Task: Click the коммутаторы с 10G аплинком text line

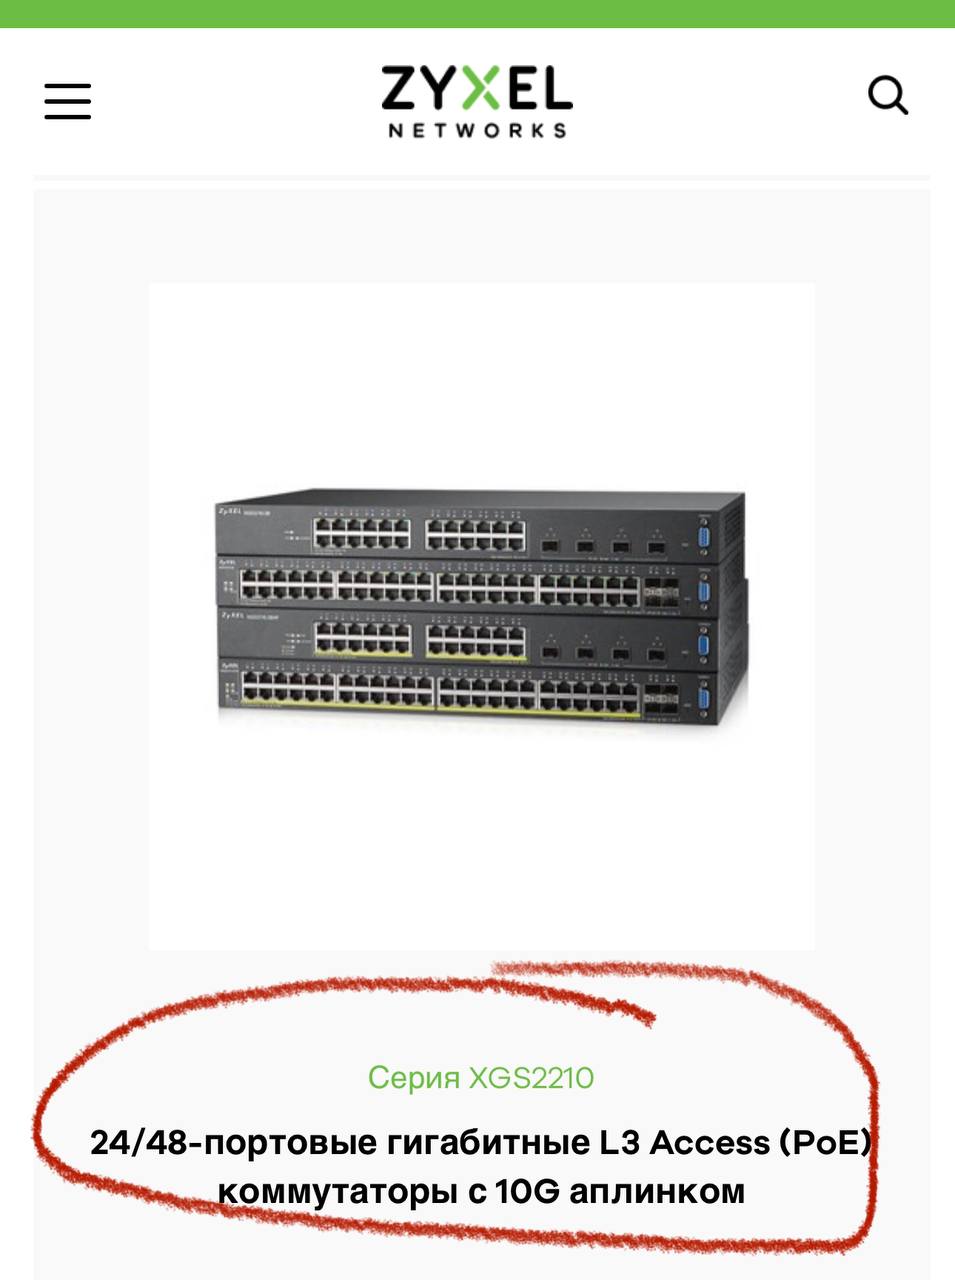Action: tap(481, 1191)
